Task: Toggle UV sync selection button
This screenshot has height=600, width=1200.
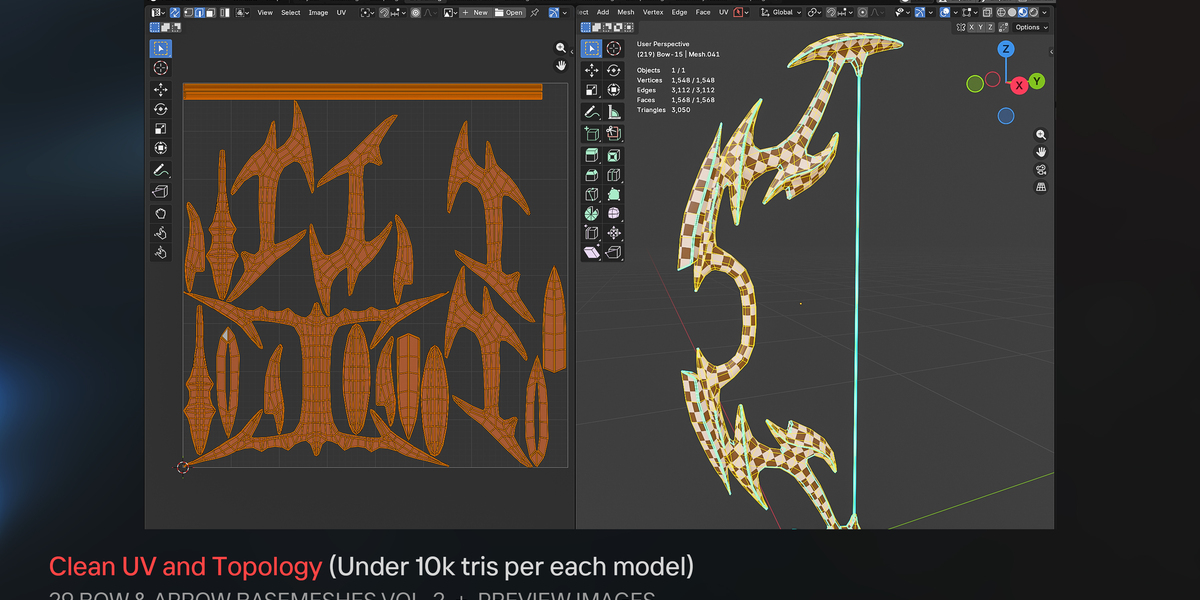Action: 175,12
